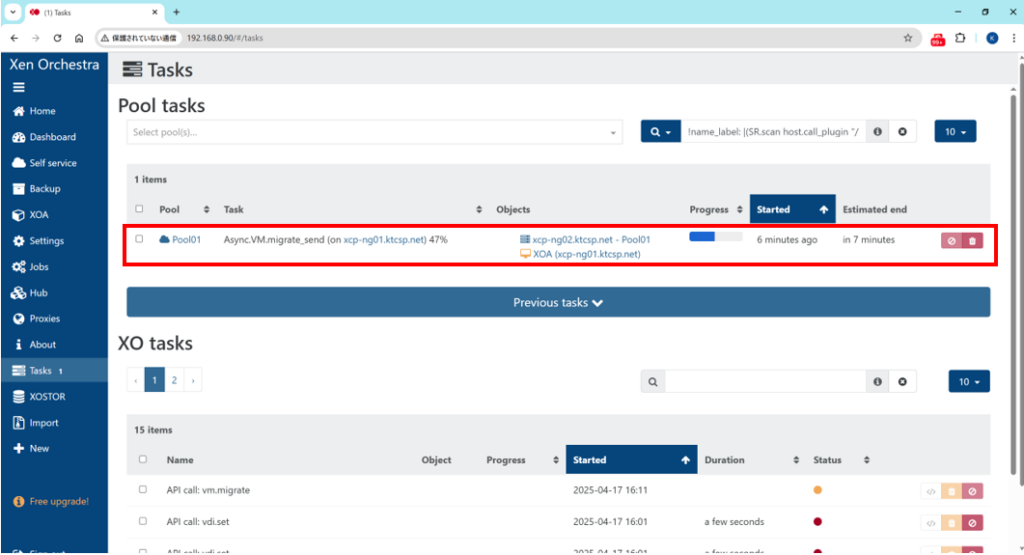
Task: Focus the XO tasks search input field
Action: (765, 381)
